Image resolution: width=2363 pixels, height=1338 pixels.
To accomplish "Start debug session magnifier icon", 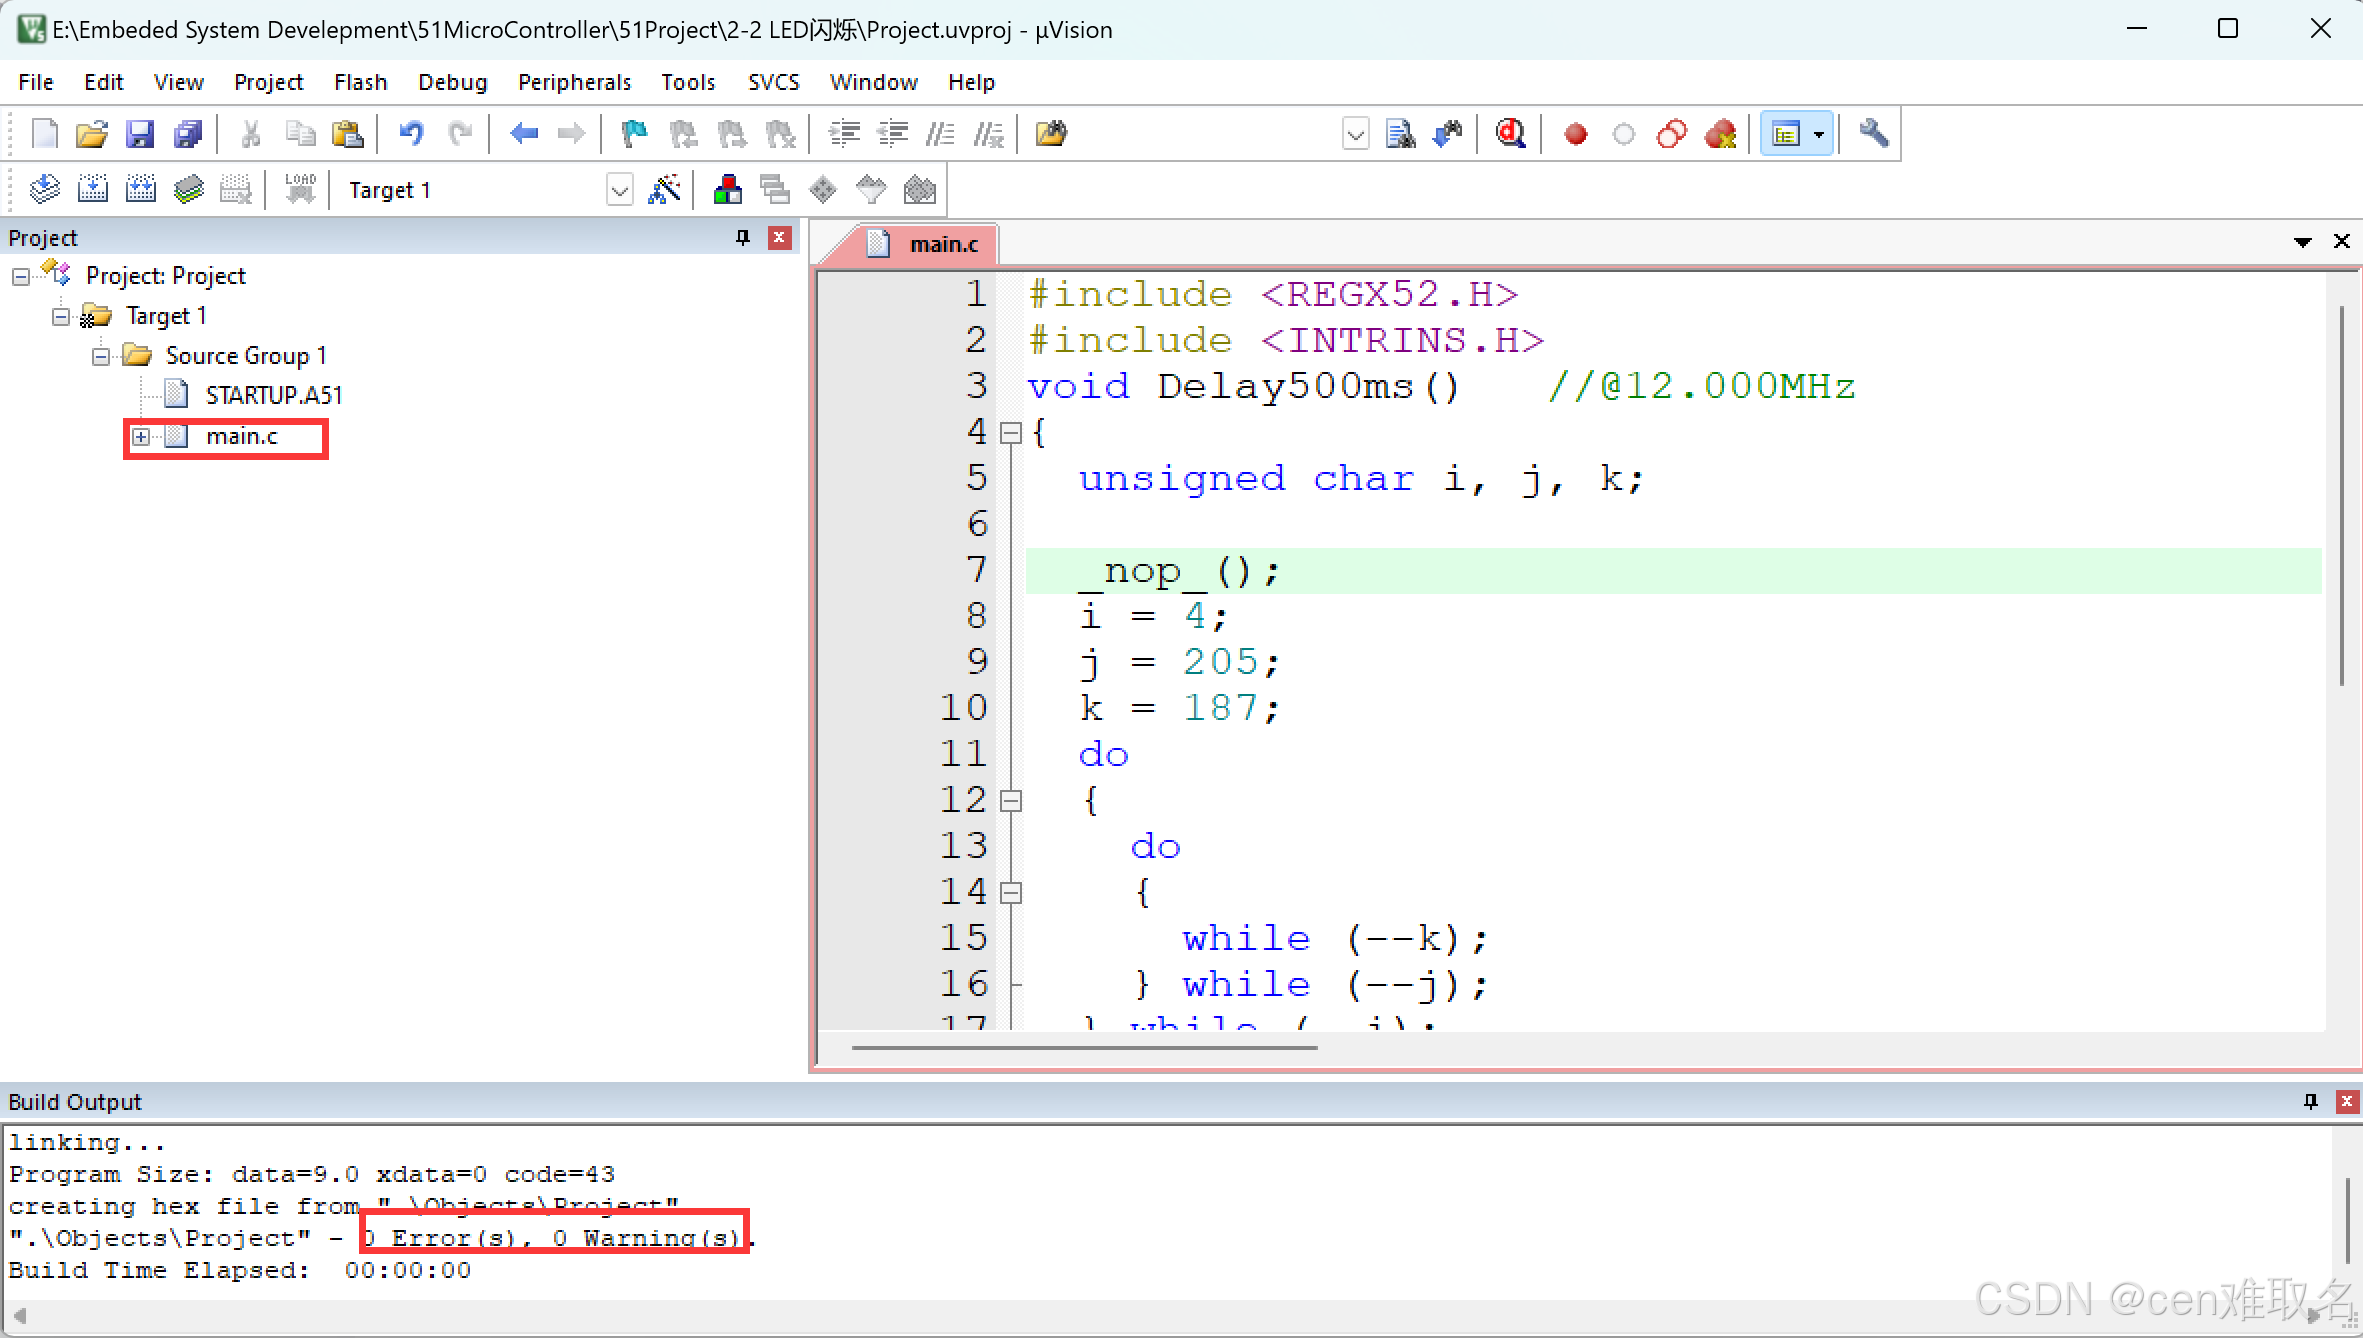I will (x=1510, y=134).
